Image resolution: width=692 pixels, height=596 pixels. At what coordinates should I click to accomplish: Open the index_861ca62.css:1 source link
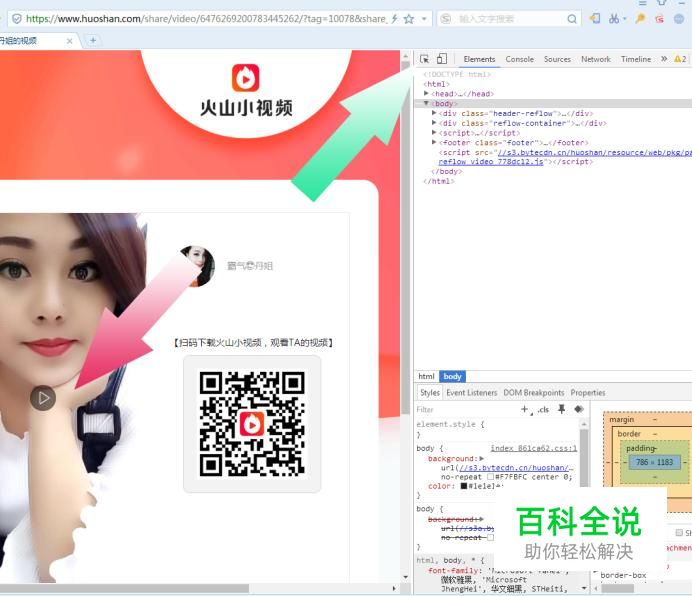coord(534,448)
